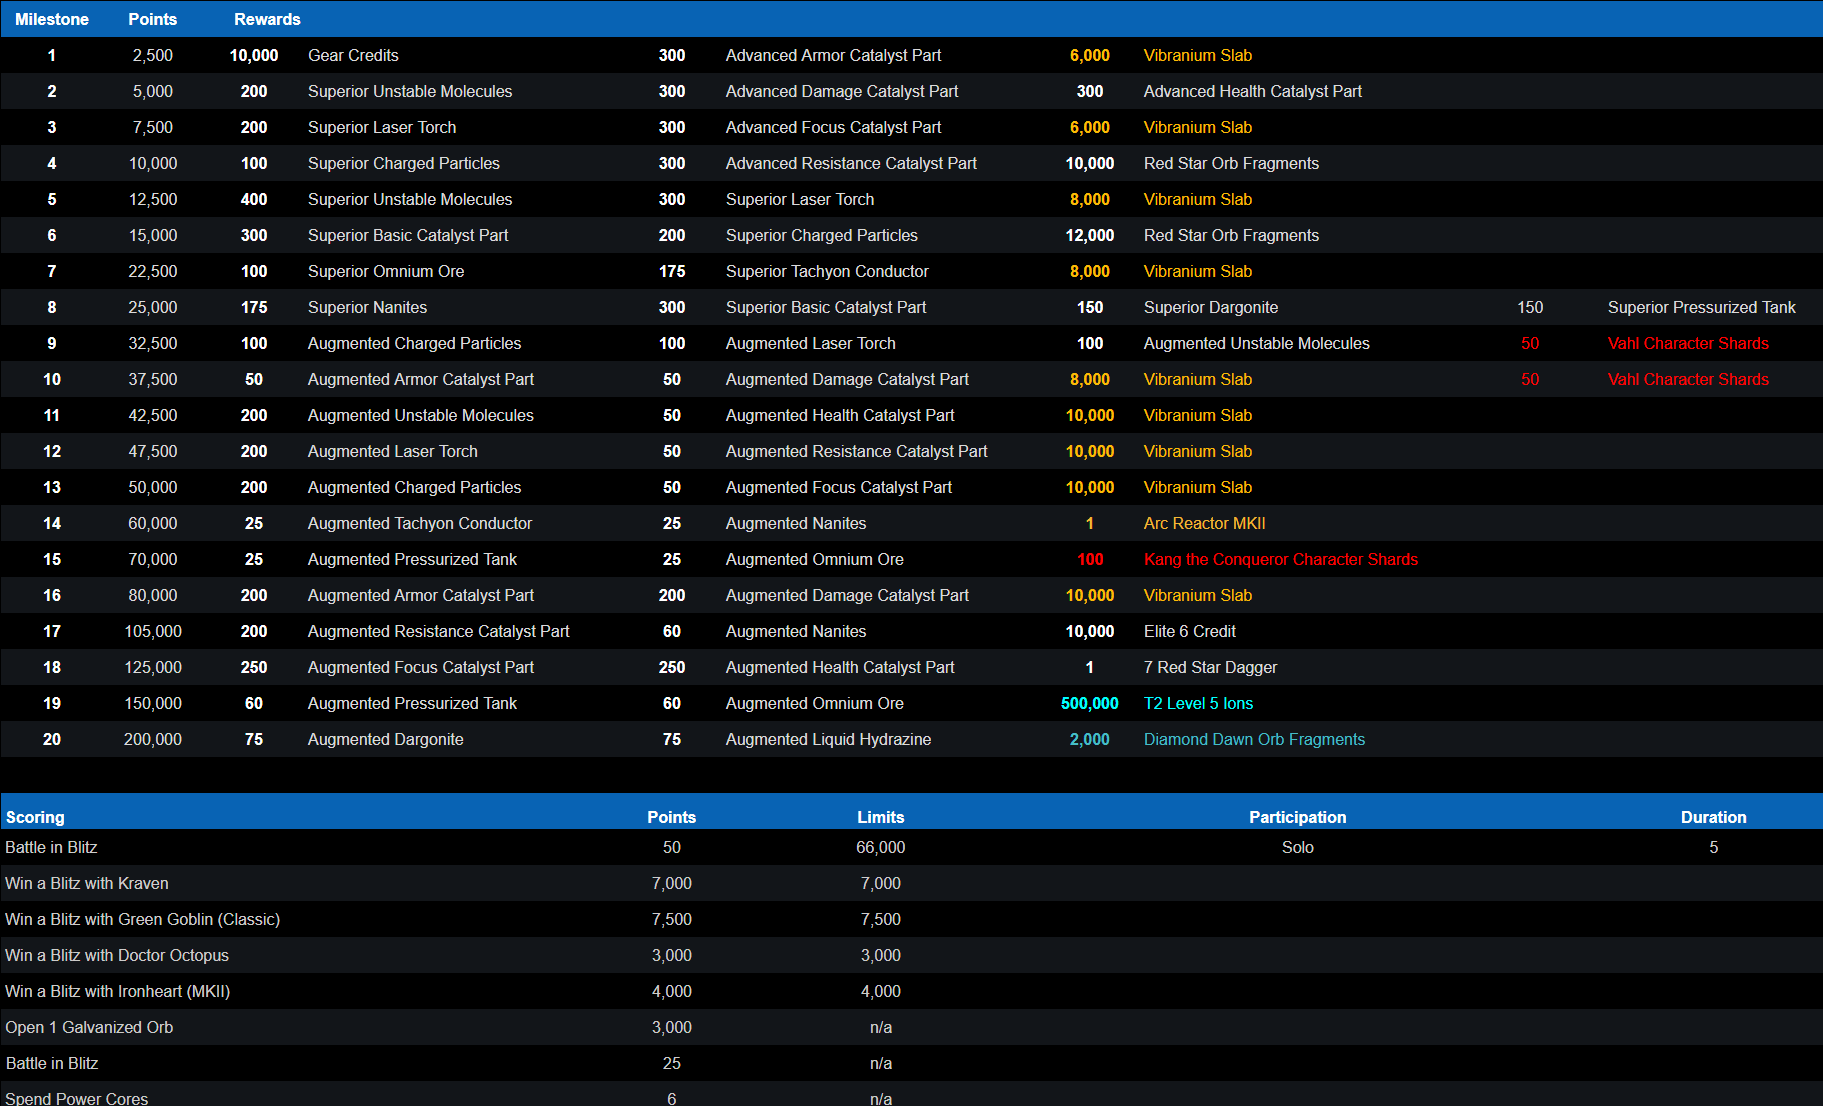Click the Superior Pressurized Tank cell

[x=1701, y=307]
